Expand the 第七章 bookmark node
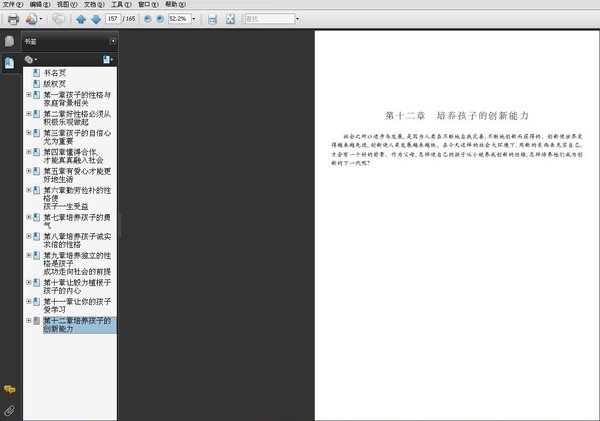Screen dimensions: 600x421 [x=29, y=217]
